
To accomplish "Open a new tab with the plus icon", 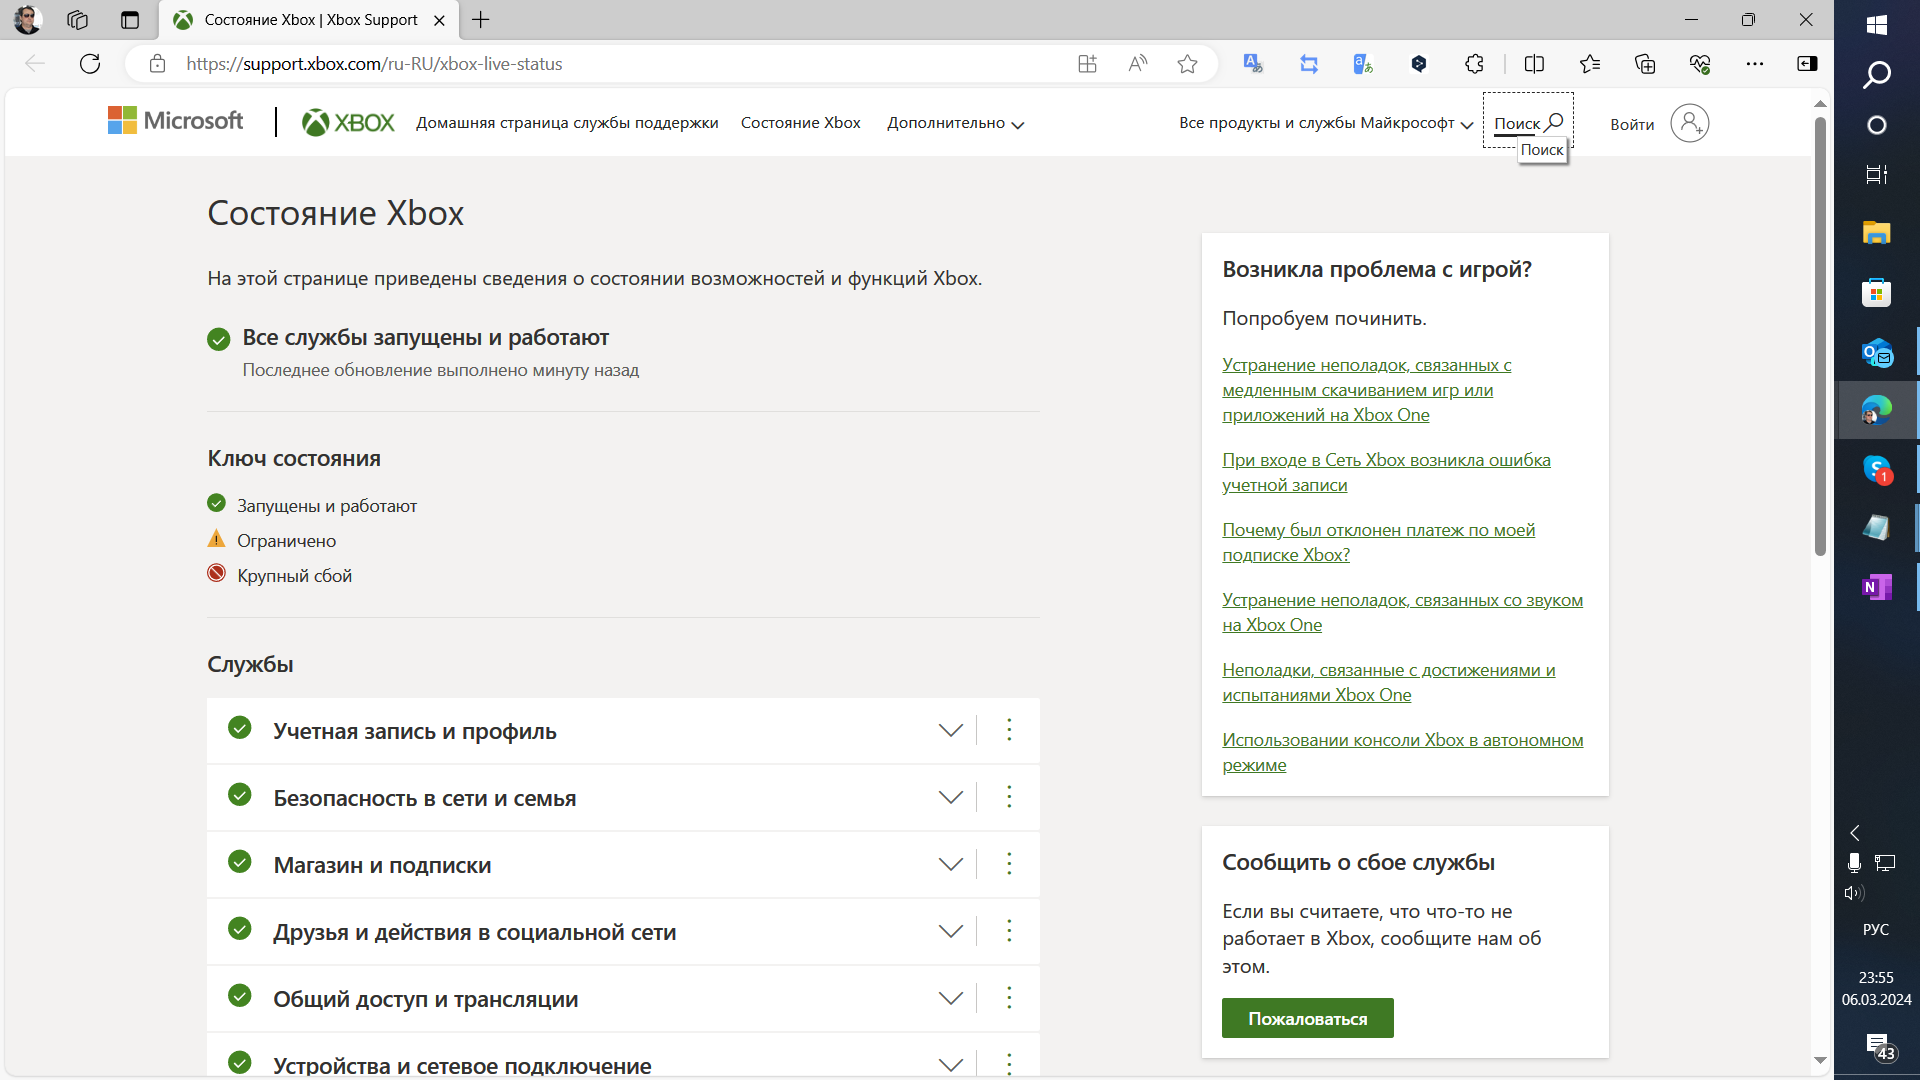I will tap(481, 19).
